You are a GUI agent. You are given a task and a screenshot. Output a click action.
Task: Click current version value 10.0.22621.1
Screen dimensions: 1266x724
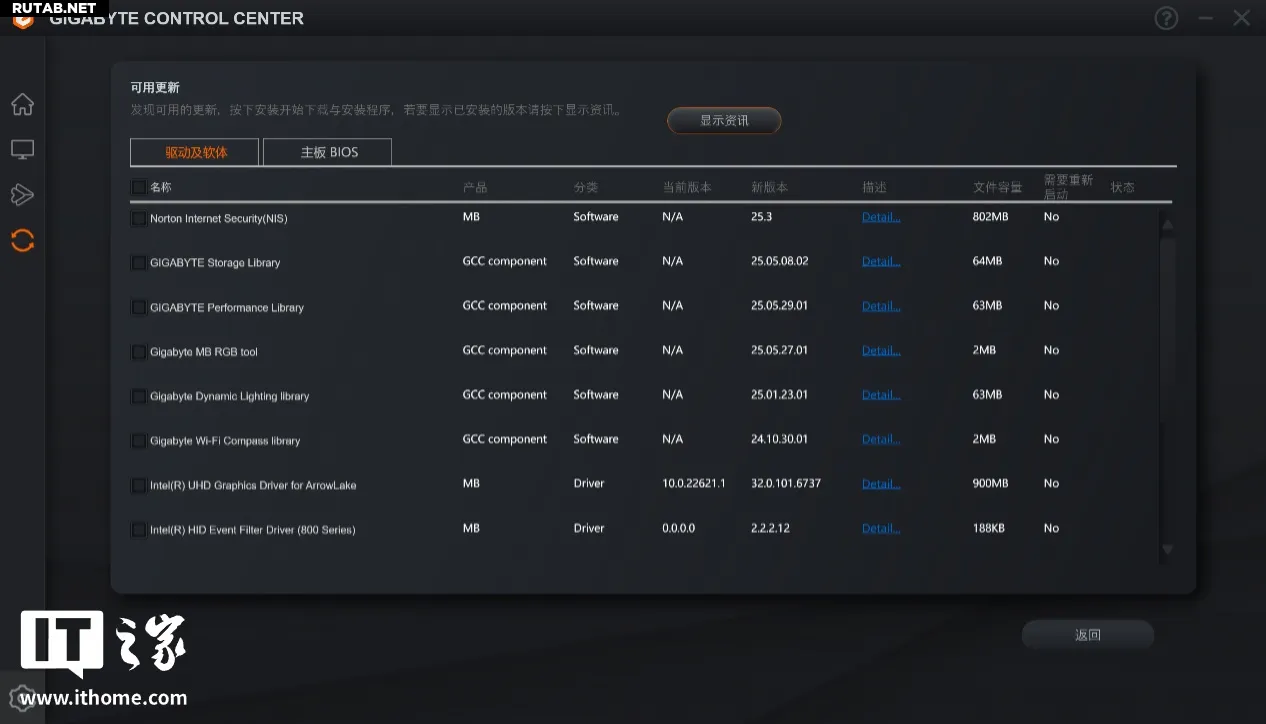pyautogui.click(x=694, y=483)
